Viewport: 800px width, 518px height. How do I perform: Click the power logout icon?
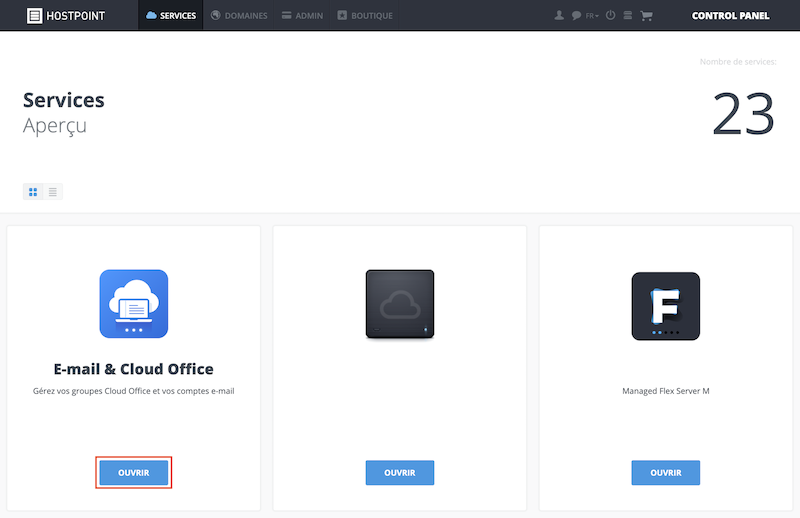point(610,15)
